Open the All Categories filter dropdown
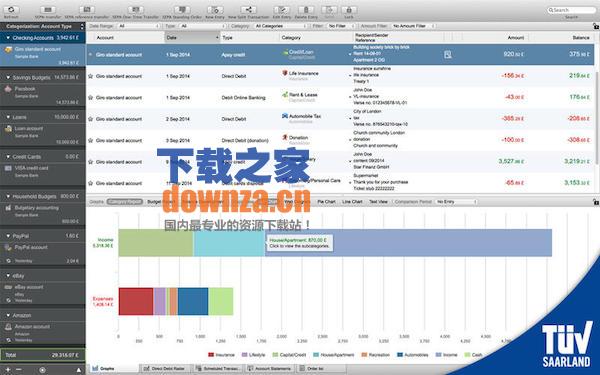 (280, 26)
